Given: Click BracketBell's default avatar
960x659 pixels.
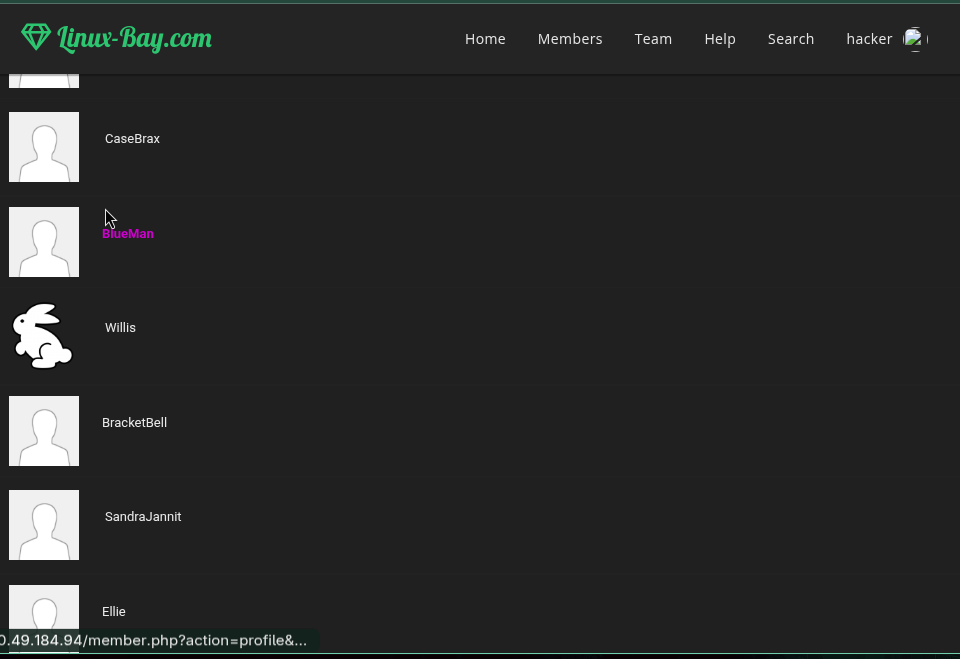Looking at the screenshot, I should click(44, 431).
